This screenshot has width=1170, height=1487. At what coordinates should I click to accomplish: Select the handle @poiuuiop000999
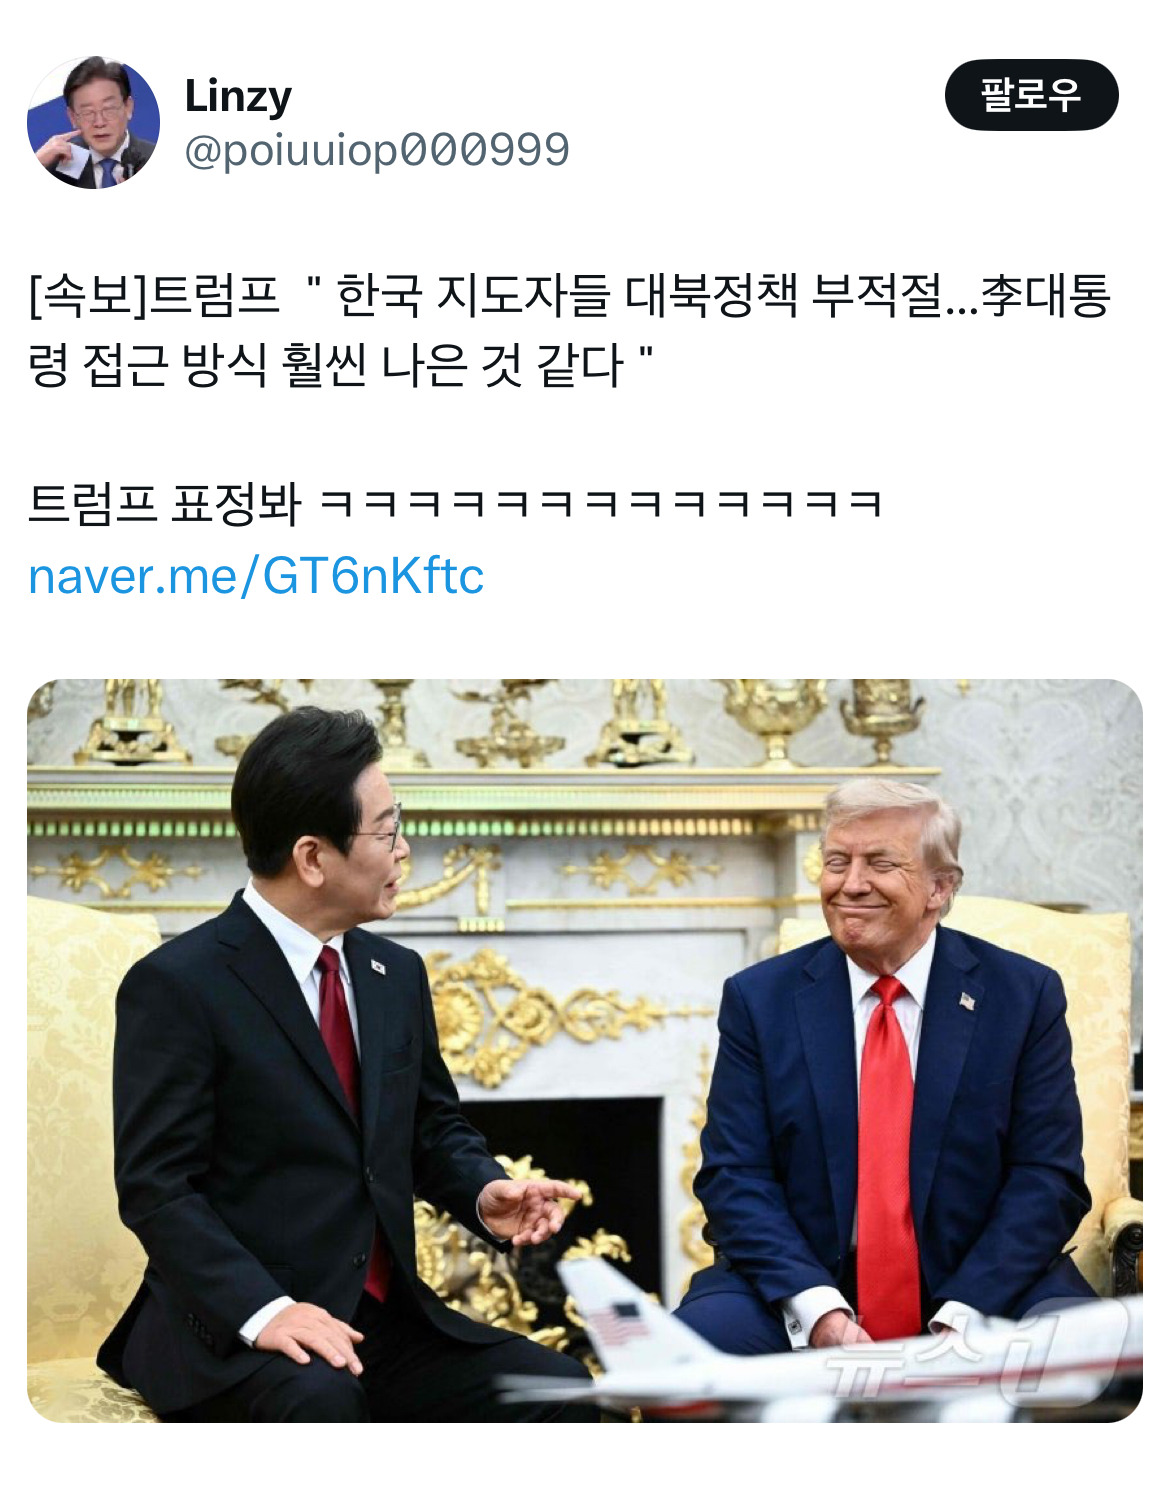[377, 150]
